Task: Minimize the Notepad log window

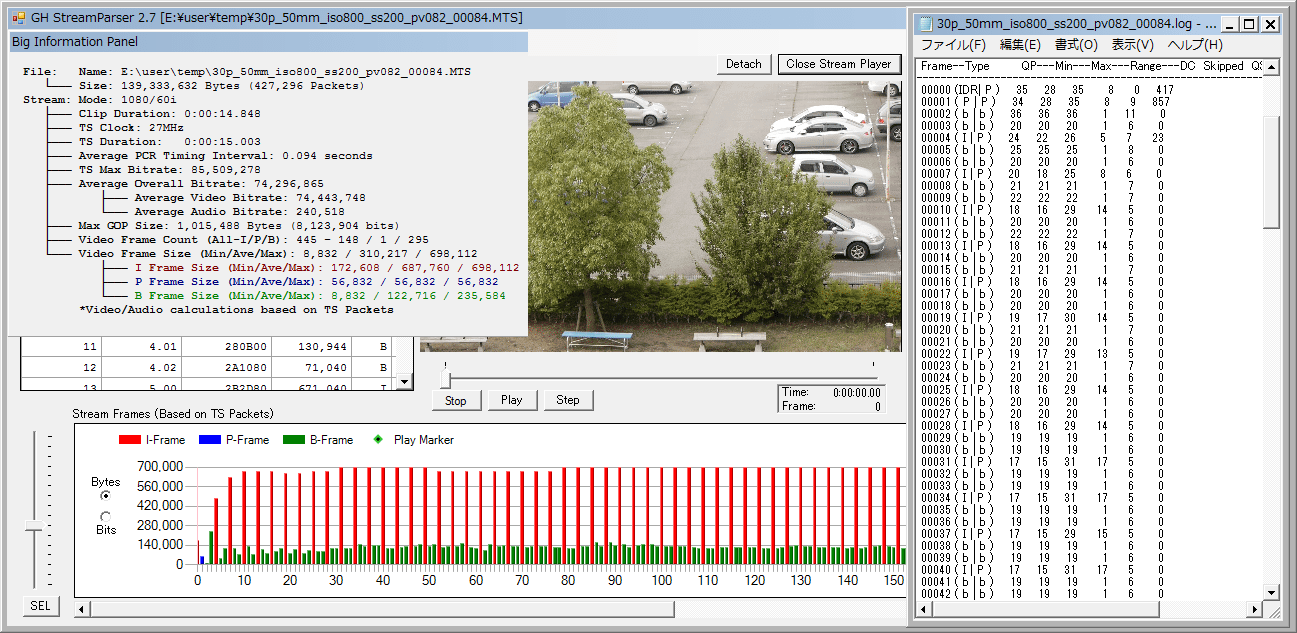Action: tap(1231, 24)
